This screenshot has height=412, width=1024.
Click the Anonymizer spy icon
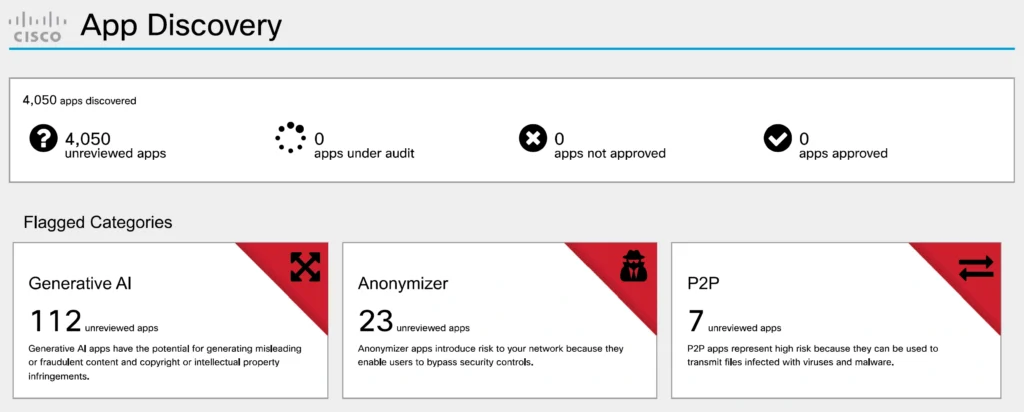click(633, 266)
